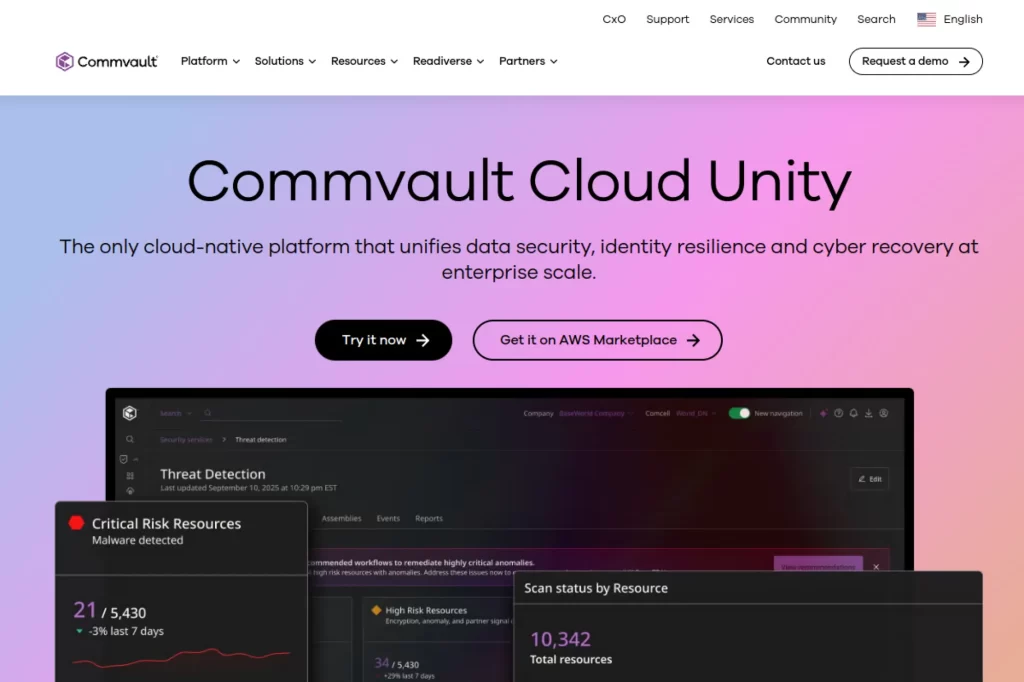Click the Try it now button
The height and width of the screenshot is (682, 1024).
[383, 340]
